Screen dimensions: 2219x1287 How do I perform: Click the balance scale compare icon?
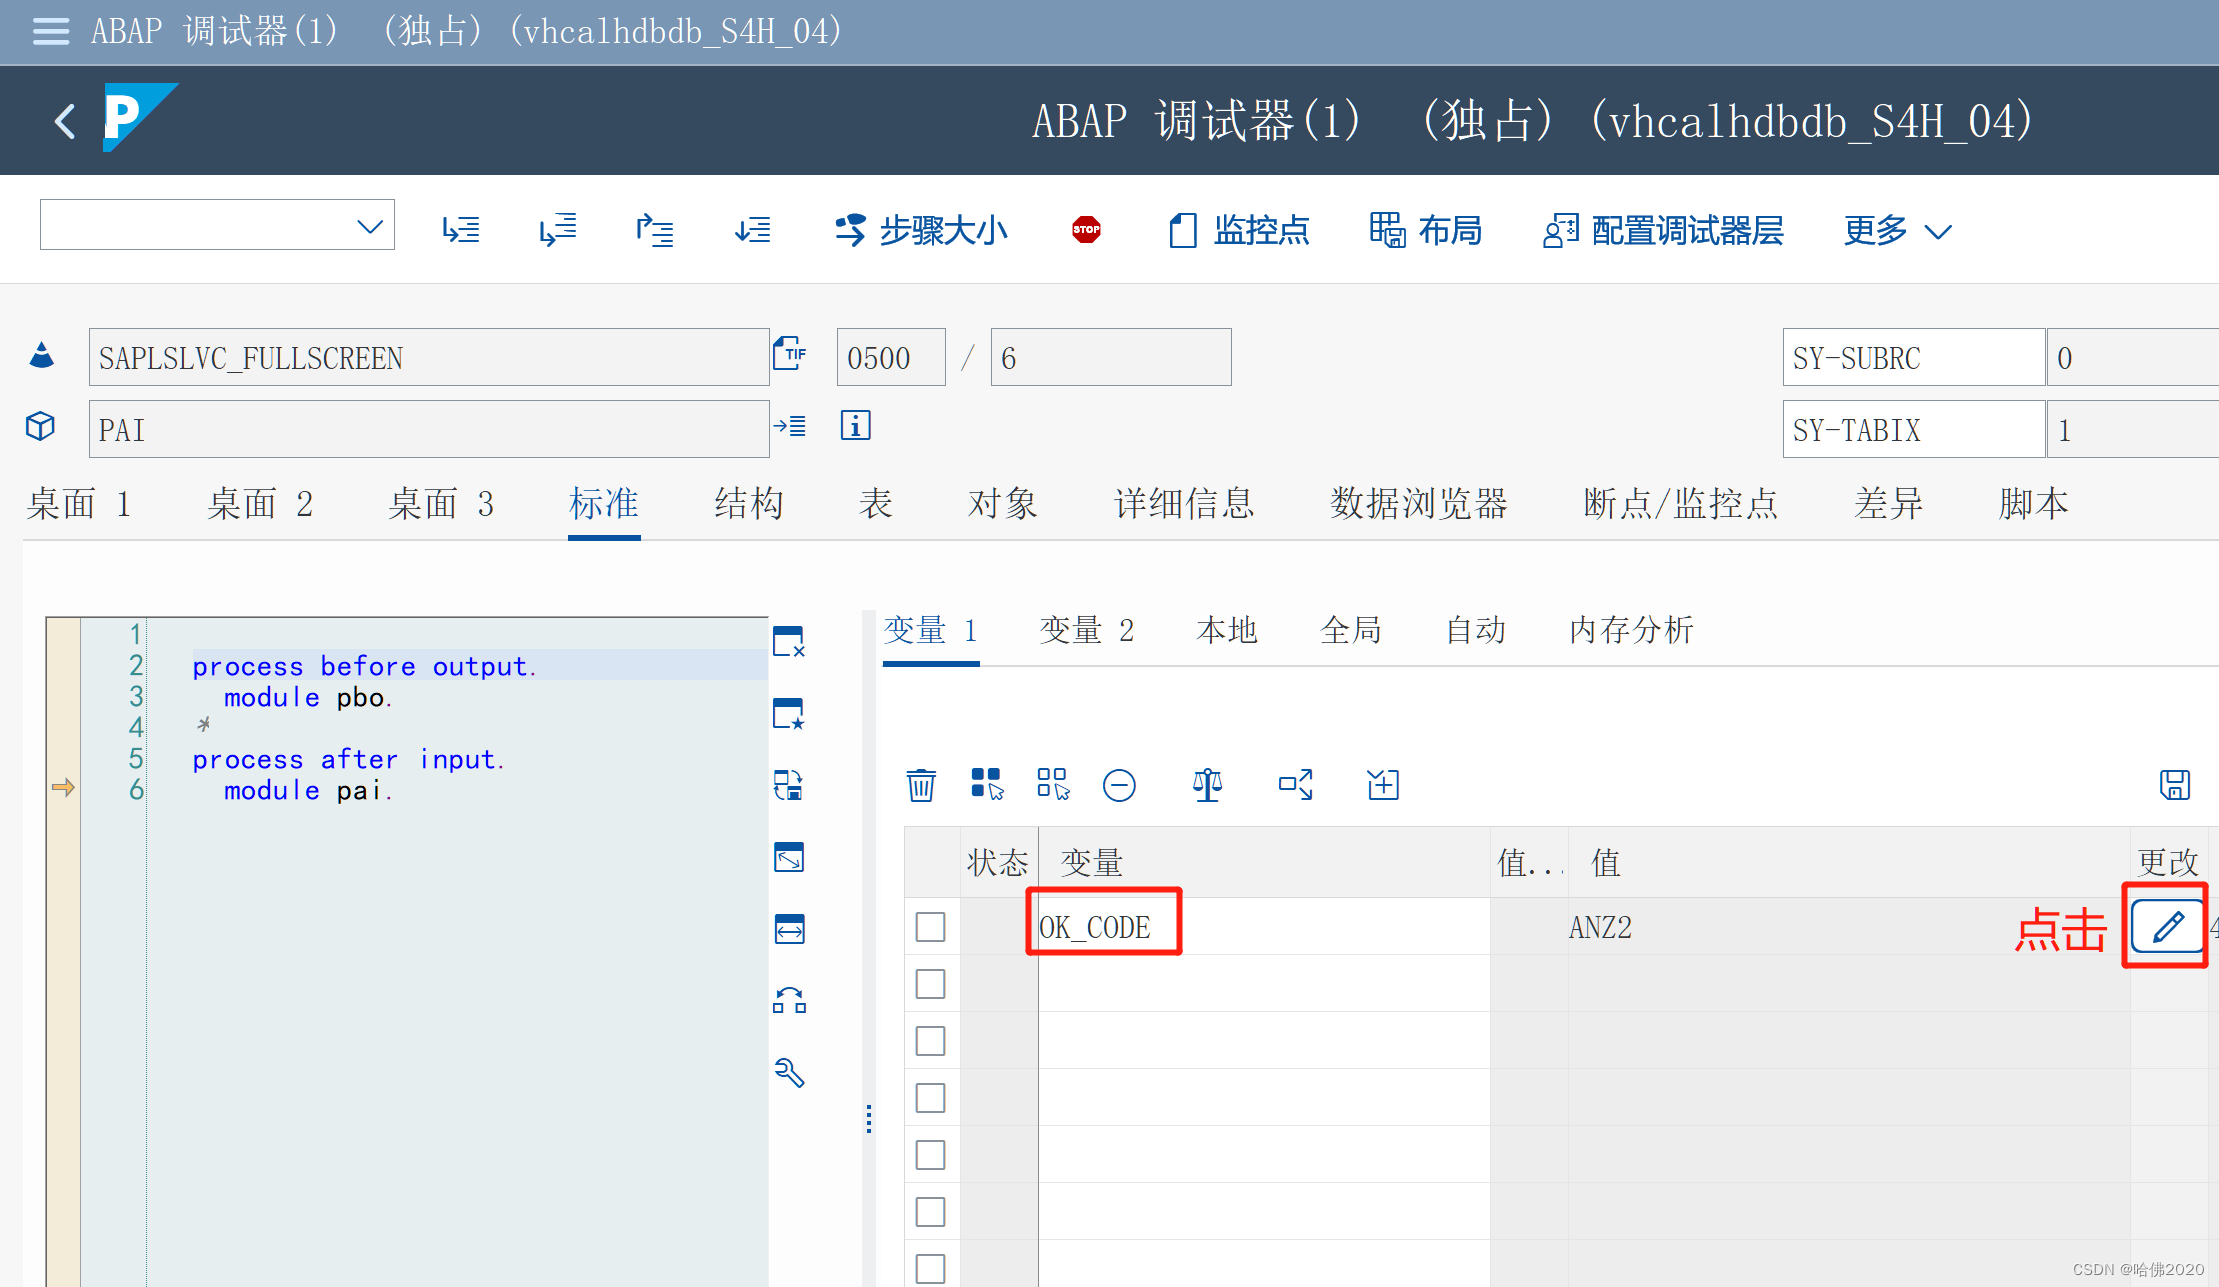click(1207, 785)
